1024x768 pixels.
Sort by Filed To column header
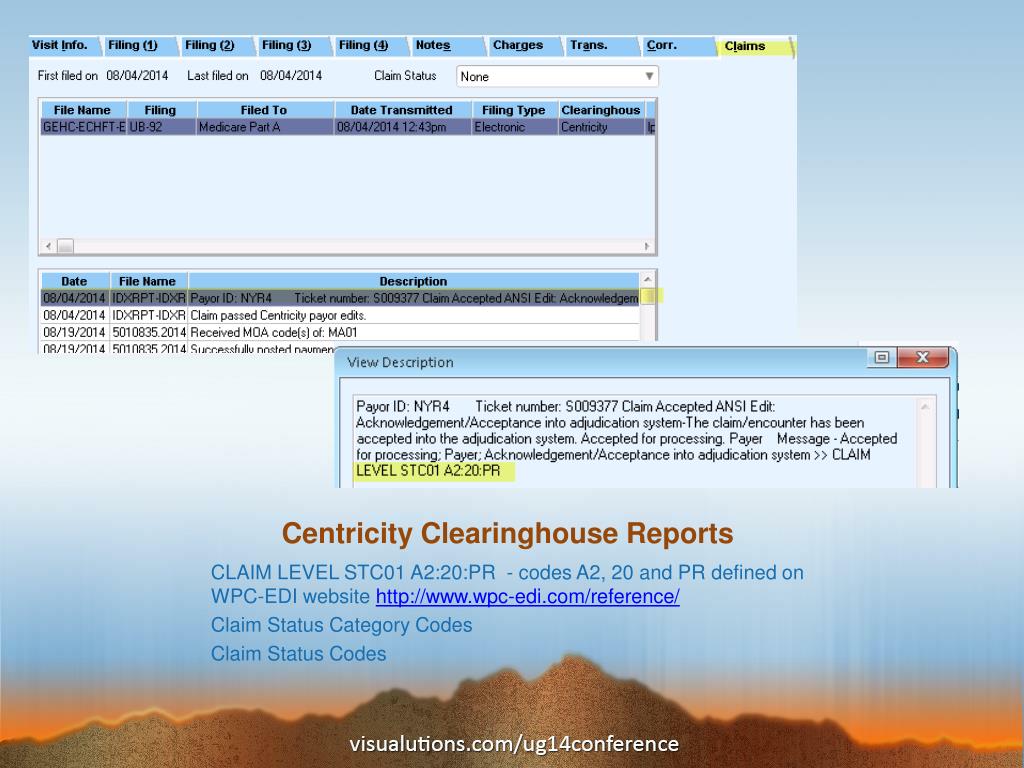(264, 110)
